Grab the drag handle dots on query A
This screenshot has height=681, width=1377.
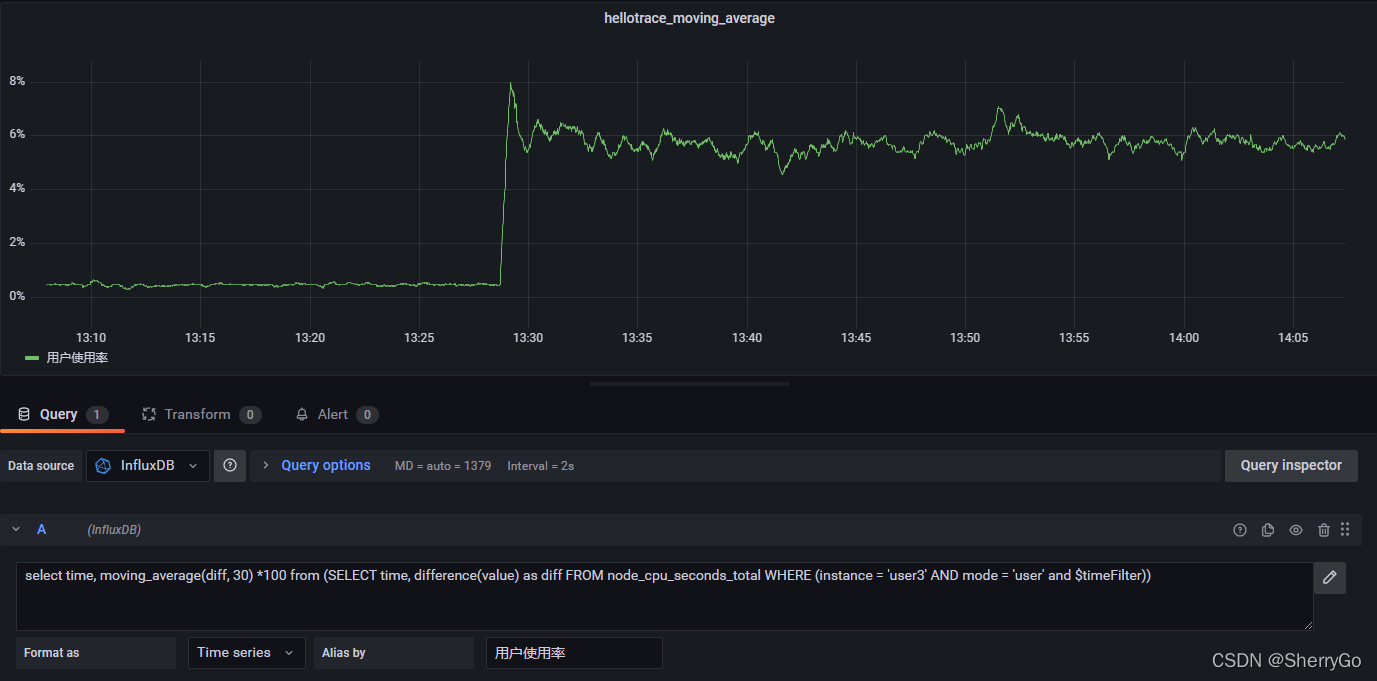pyautogui.click(x=1345, y=529)
